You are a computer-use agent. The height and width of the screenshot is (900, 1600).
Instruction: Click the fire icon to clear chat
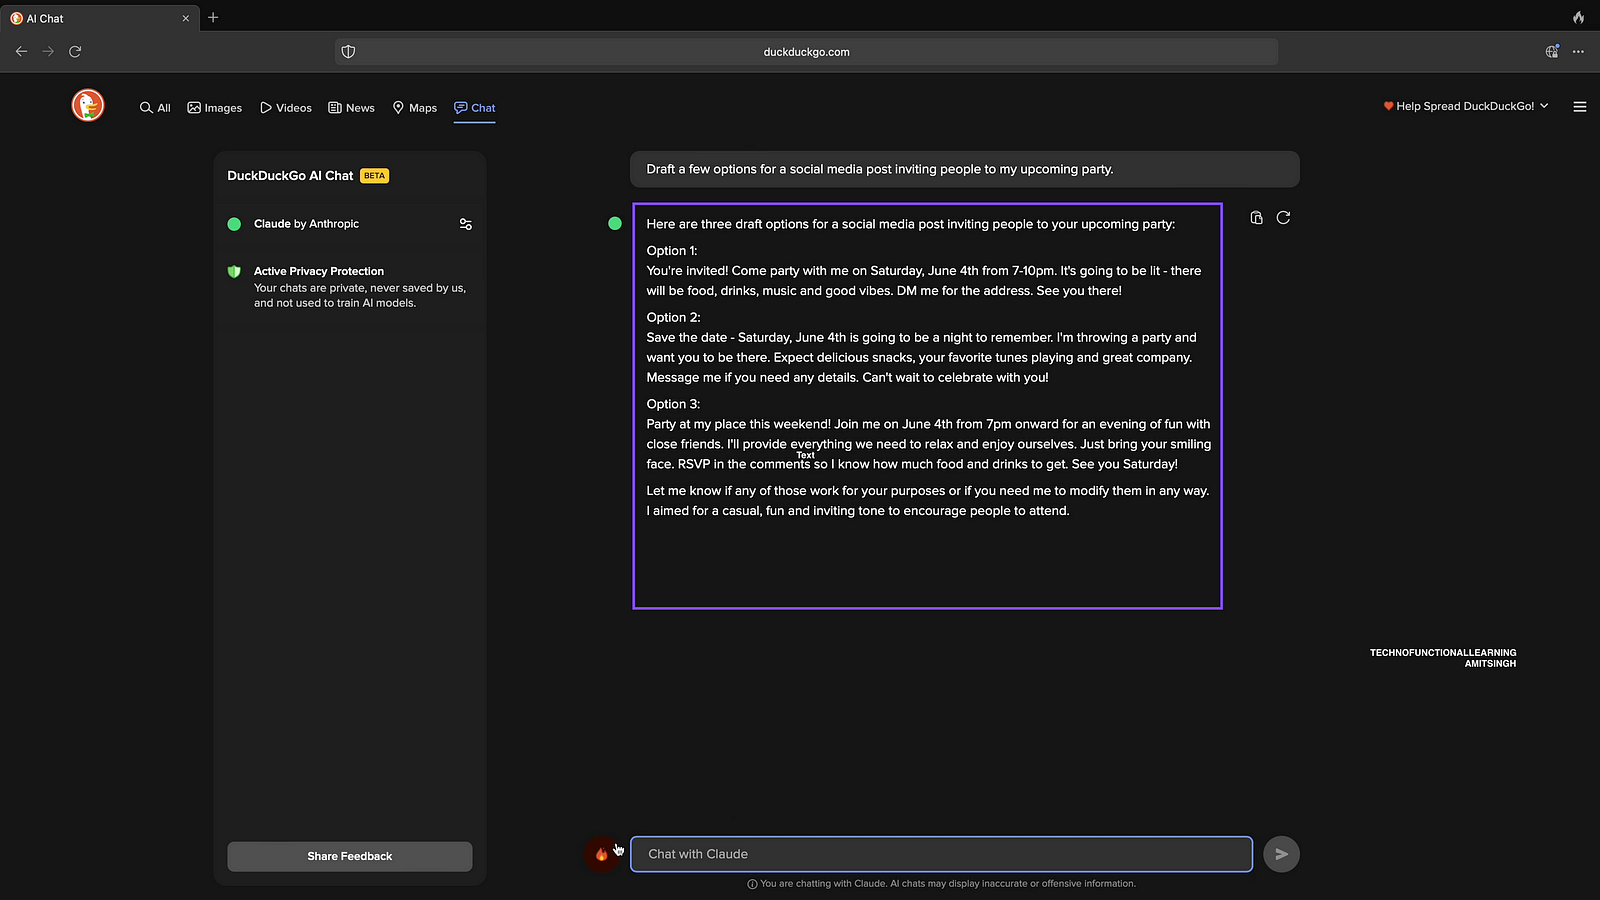click(x=601, y=854)
